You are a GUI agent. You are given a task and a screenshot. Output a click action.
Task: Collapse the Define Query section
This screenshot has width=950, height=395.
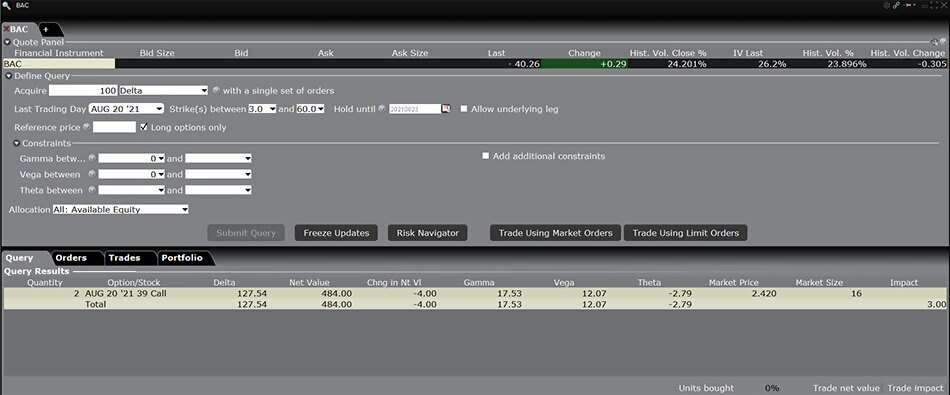[9, 76]
